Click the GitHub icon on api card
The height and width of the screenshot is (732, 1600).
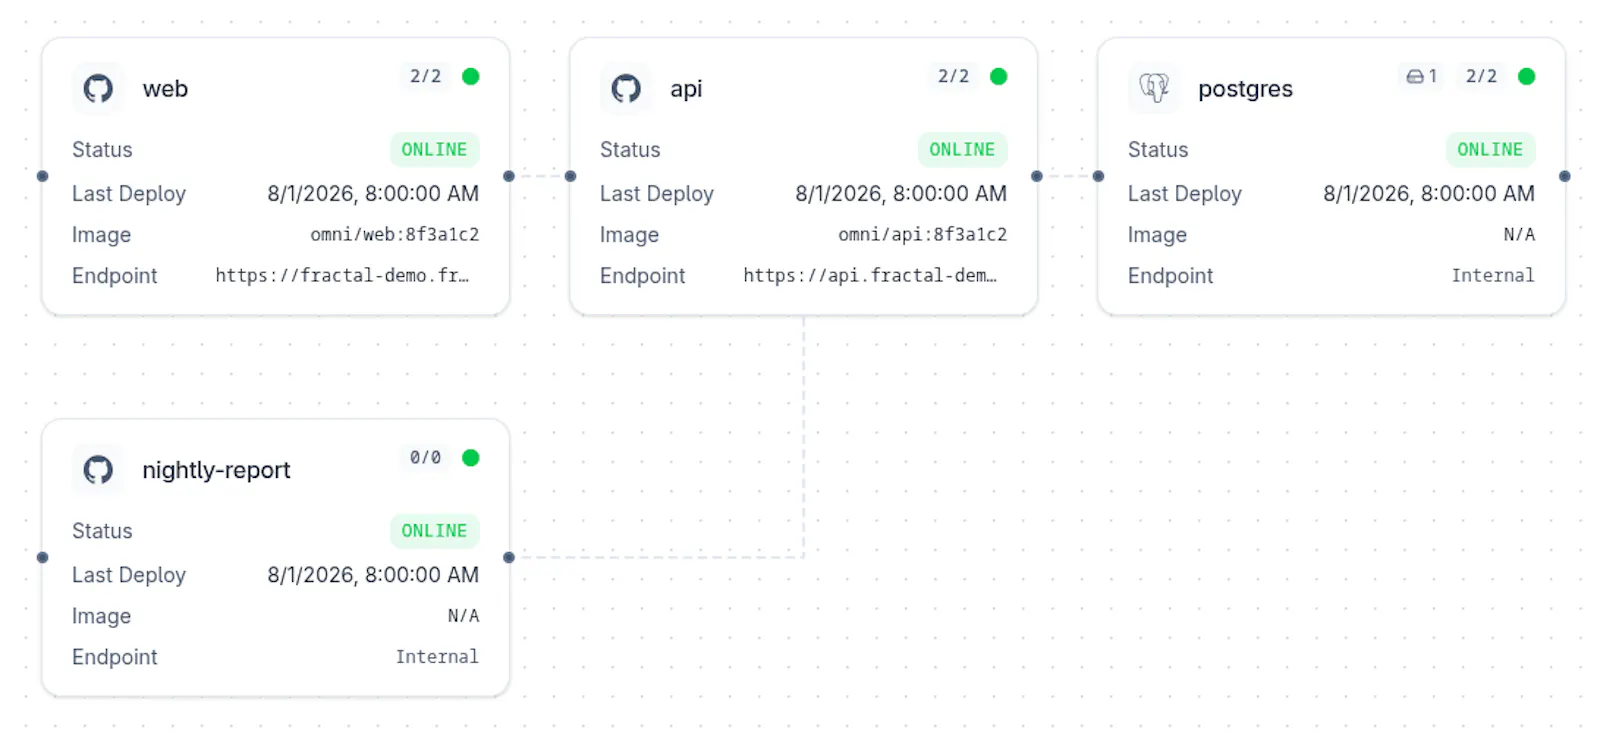626,88
